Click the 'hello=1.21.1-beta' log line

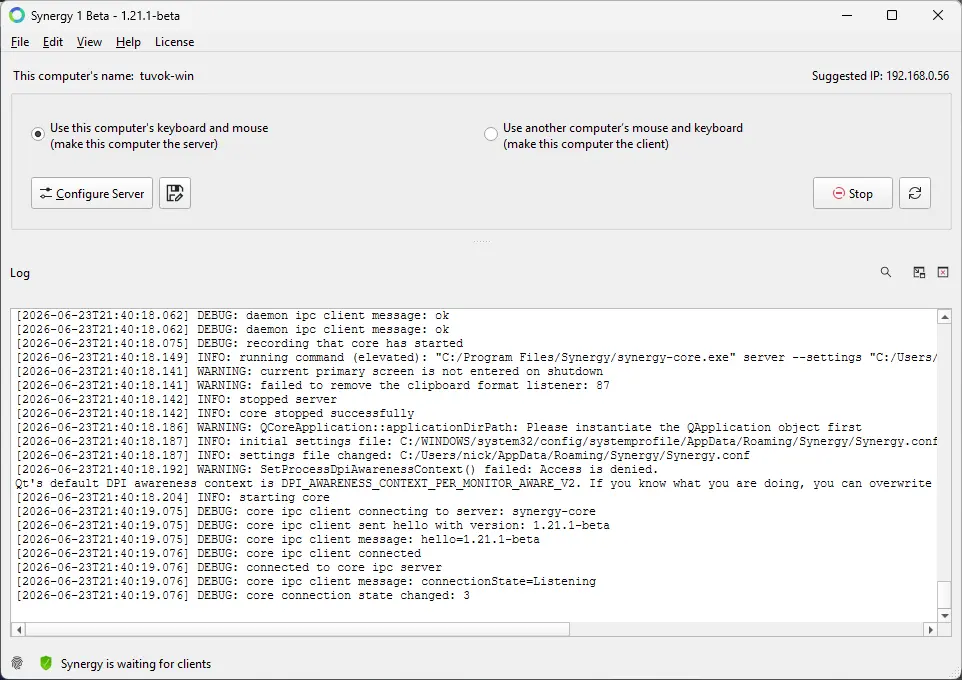tap(277, 539)
